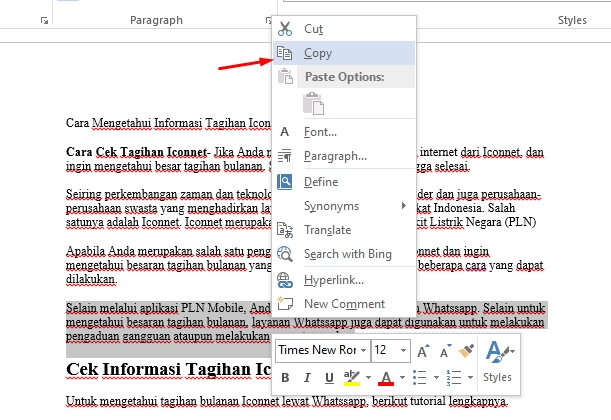
Task: Click the 'Cara Mengetahui Informasi Tagihan' title line
Action: 168,123
